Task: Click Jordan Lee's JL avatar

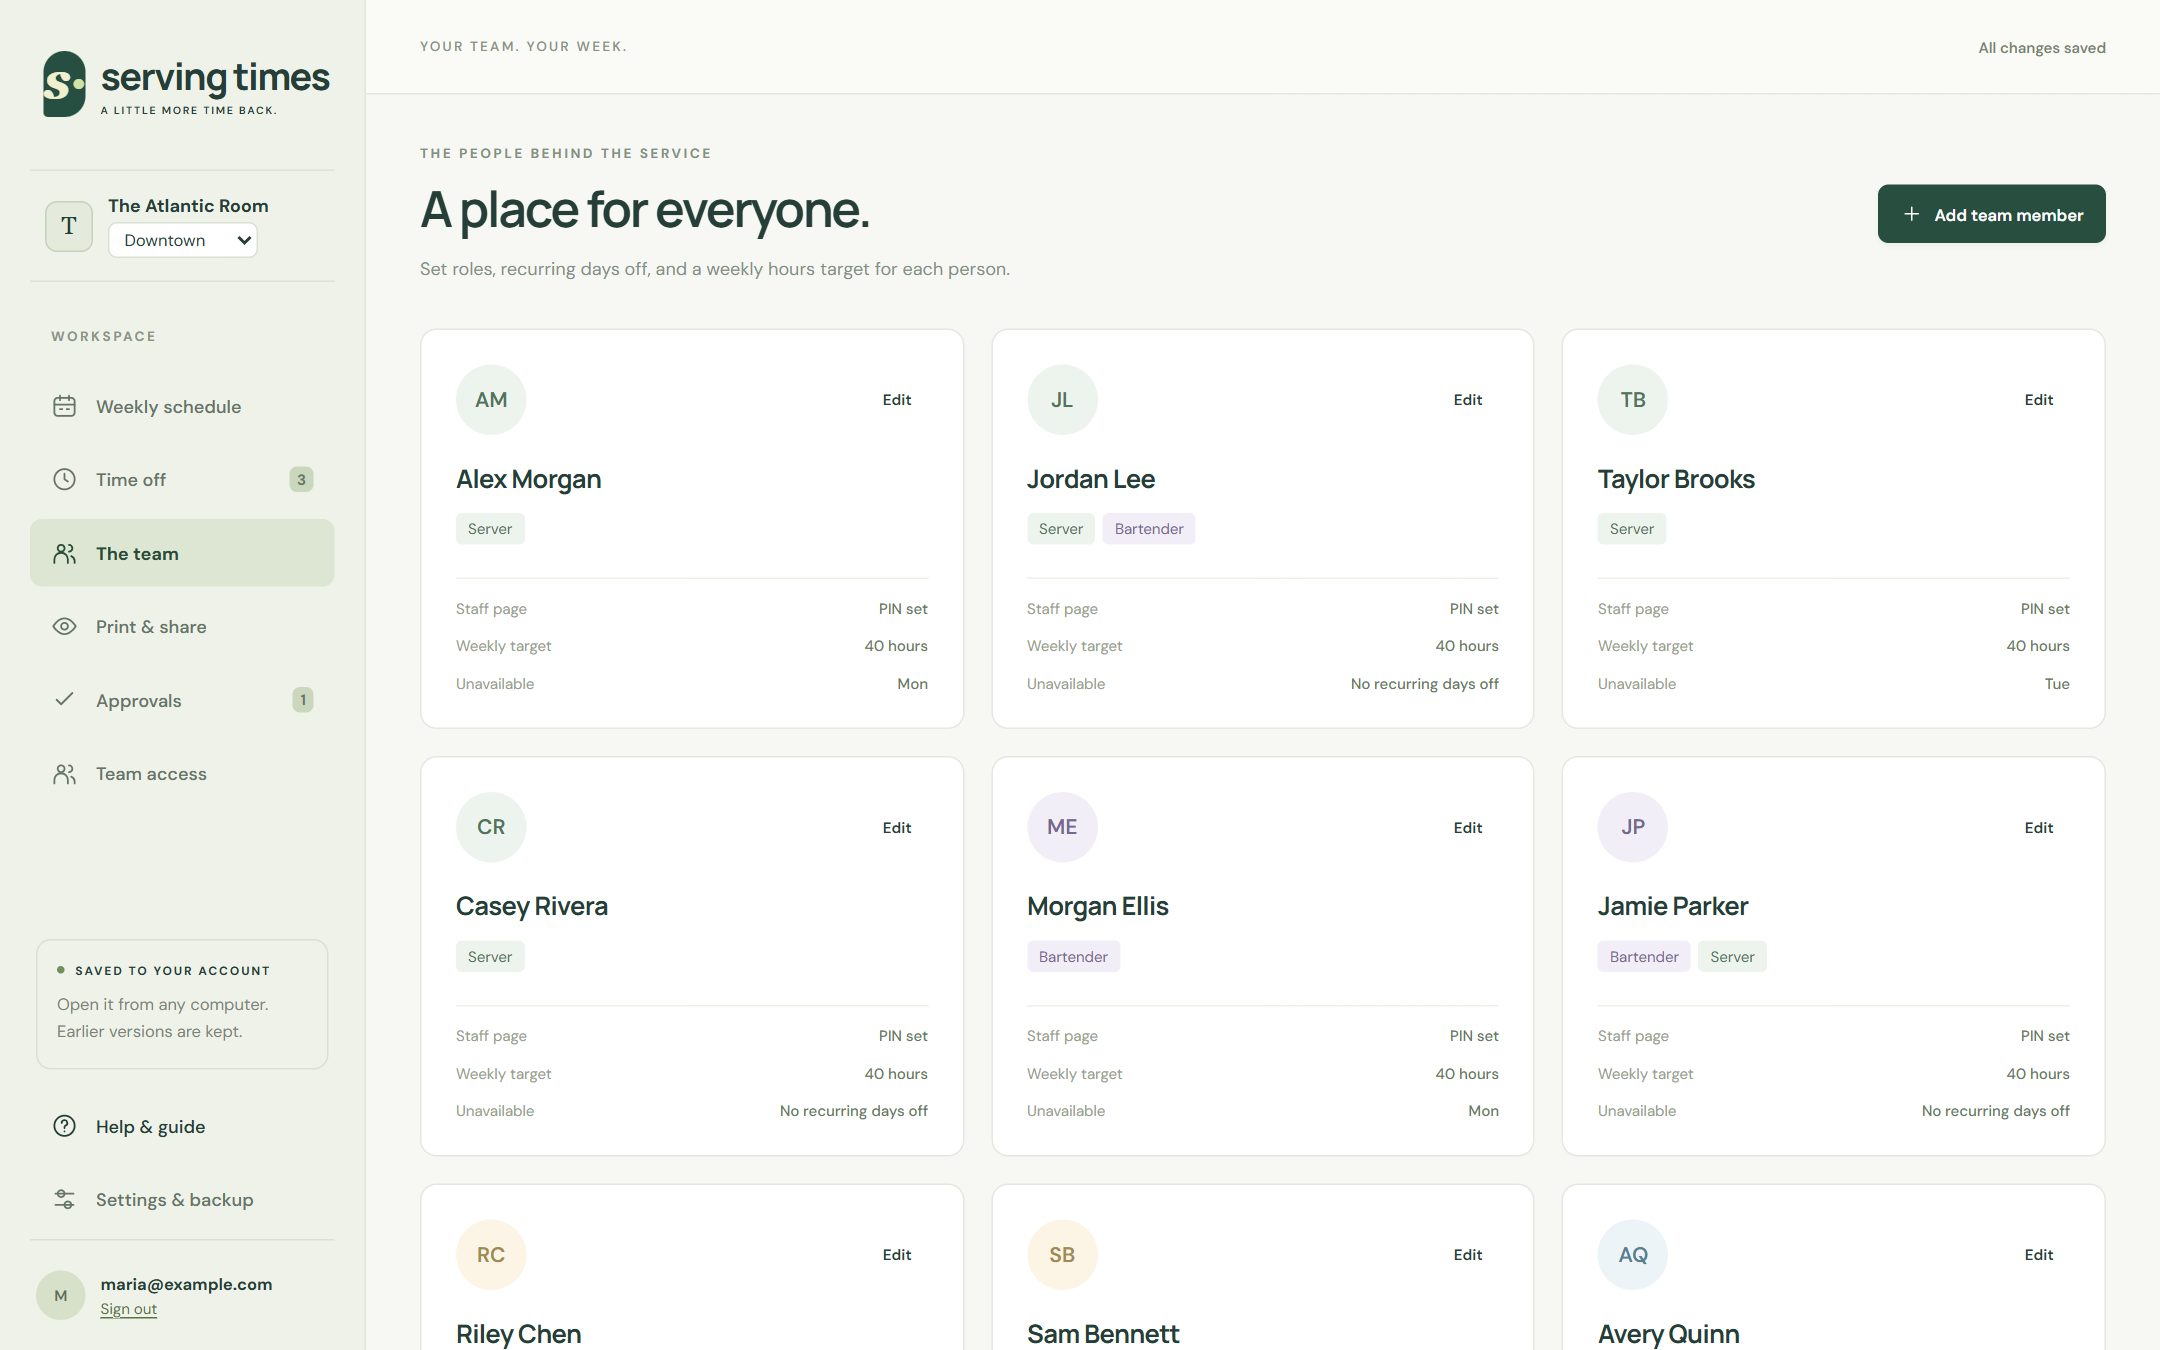Action: click(1062, 400)
